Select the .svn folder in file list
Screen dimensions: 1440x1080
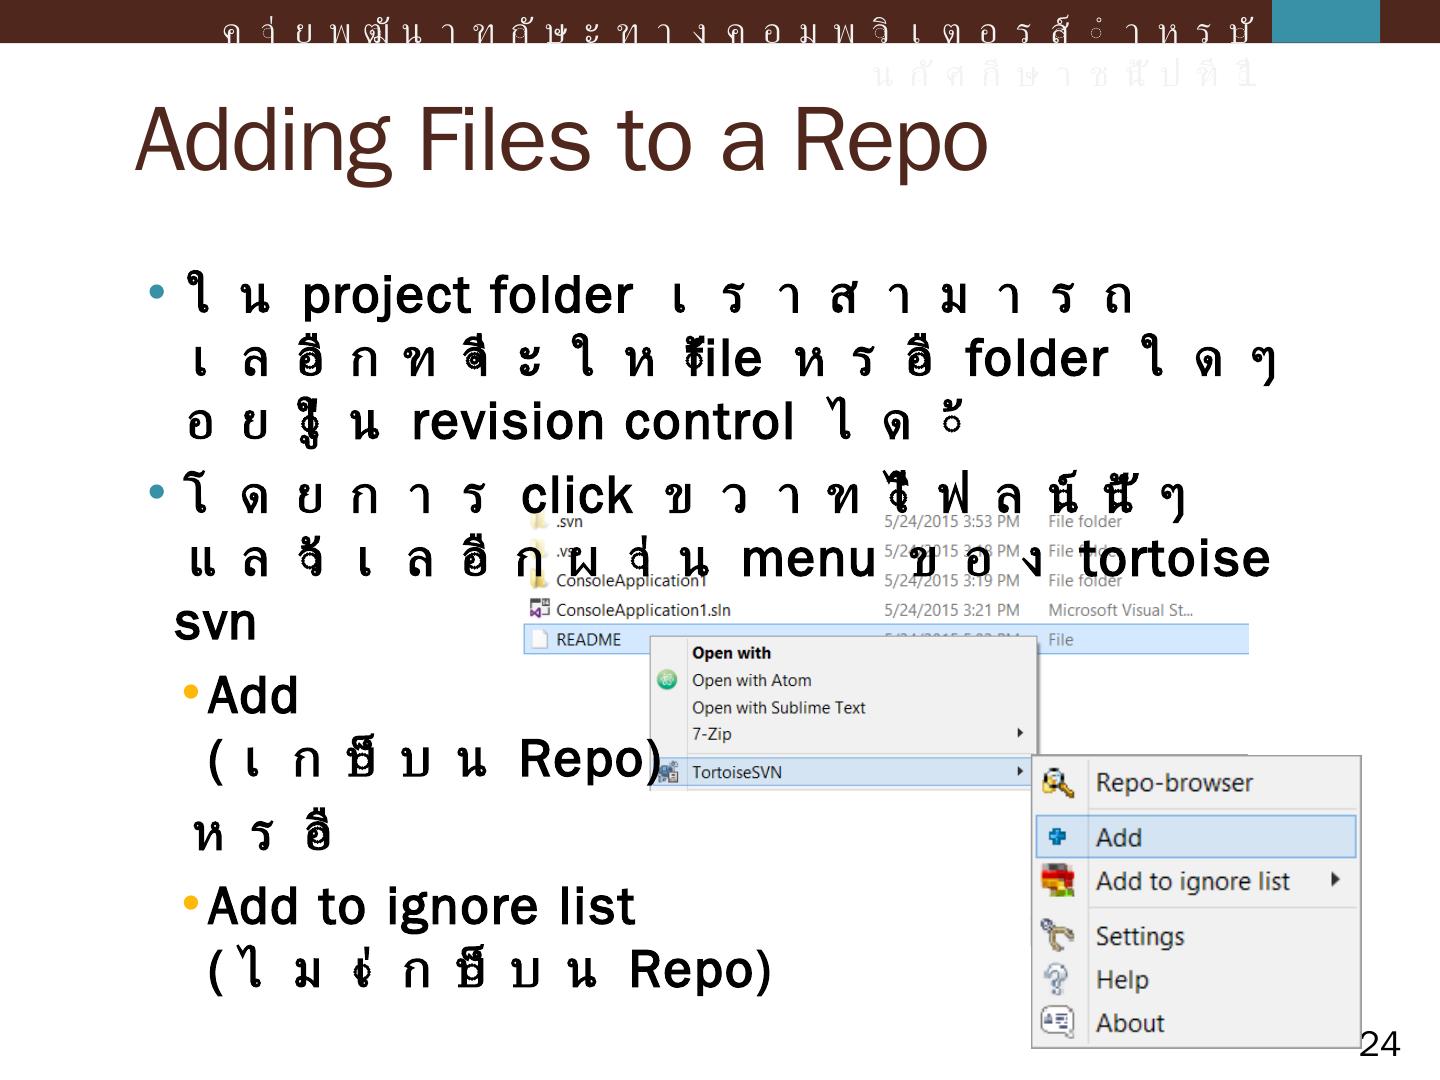[x=568, y=522]
